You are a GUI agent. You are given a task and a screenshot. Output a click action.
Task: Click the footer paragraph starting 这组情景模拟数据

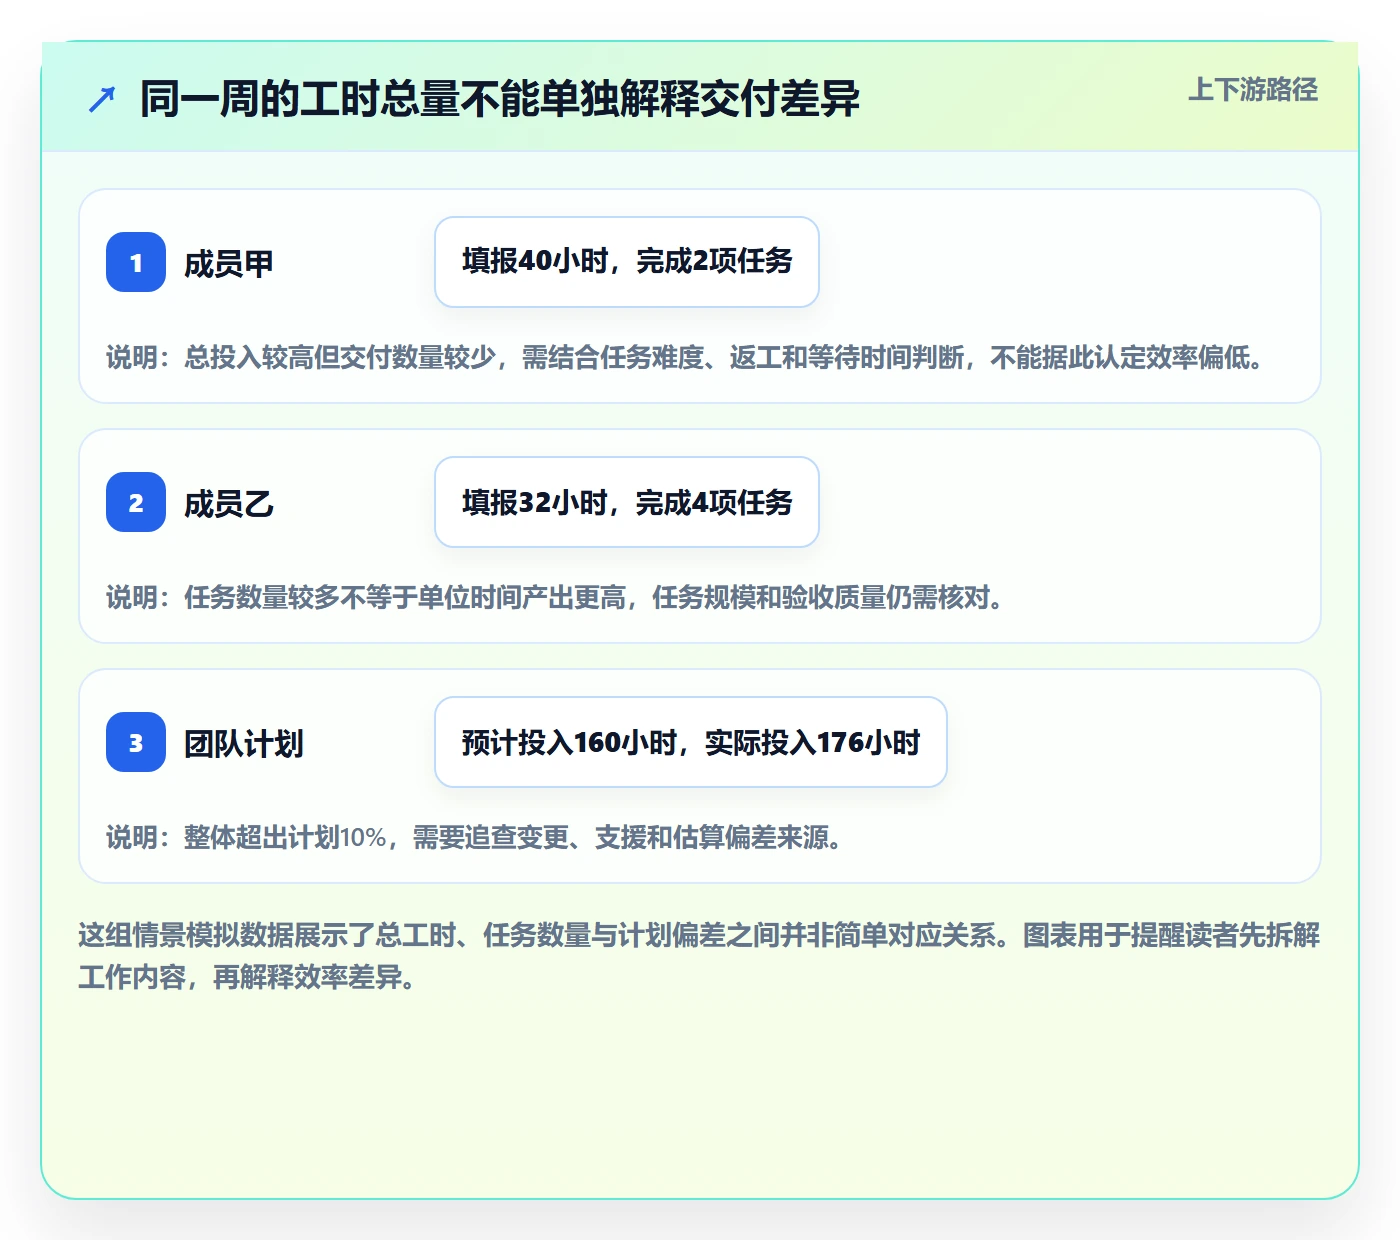click(700, 956)
